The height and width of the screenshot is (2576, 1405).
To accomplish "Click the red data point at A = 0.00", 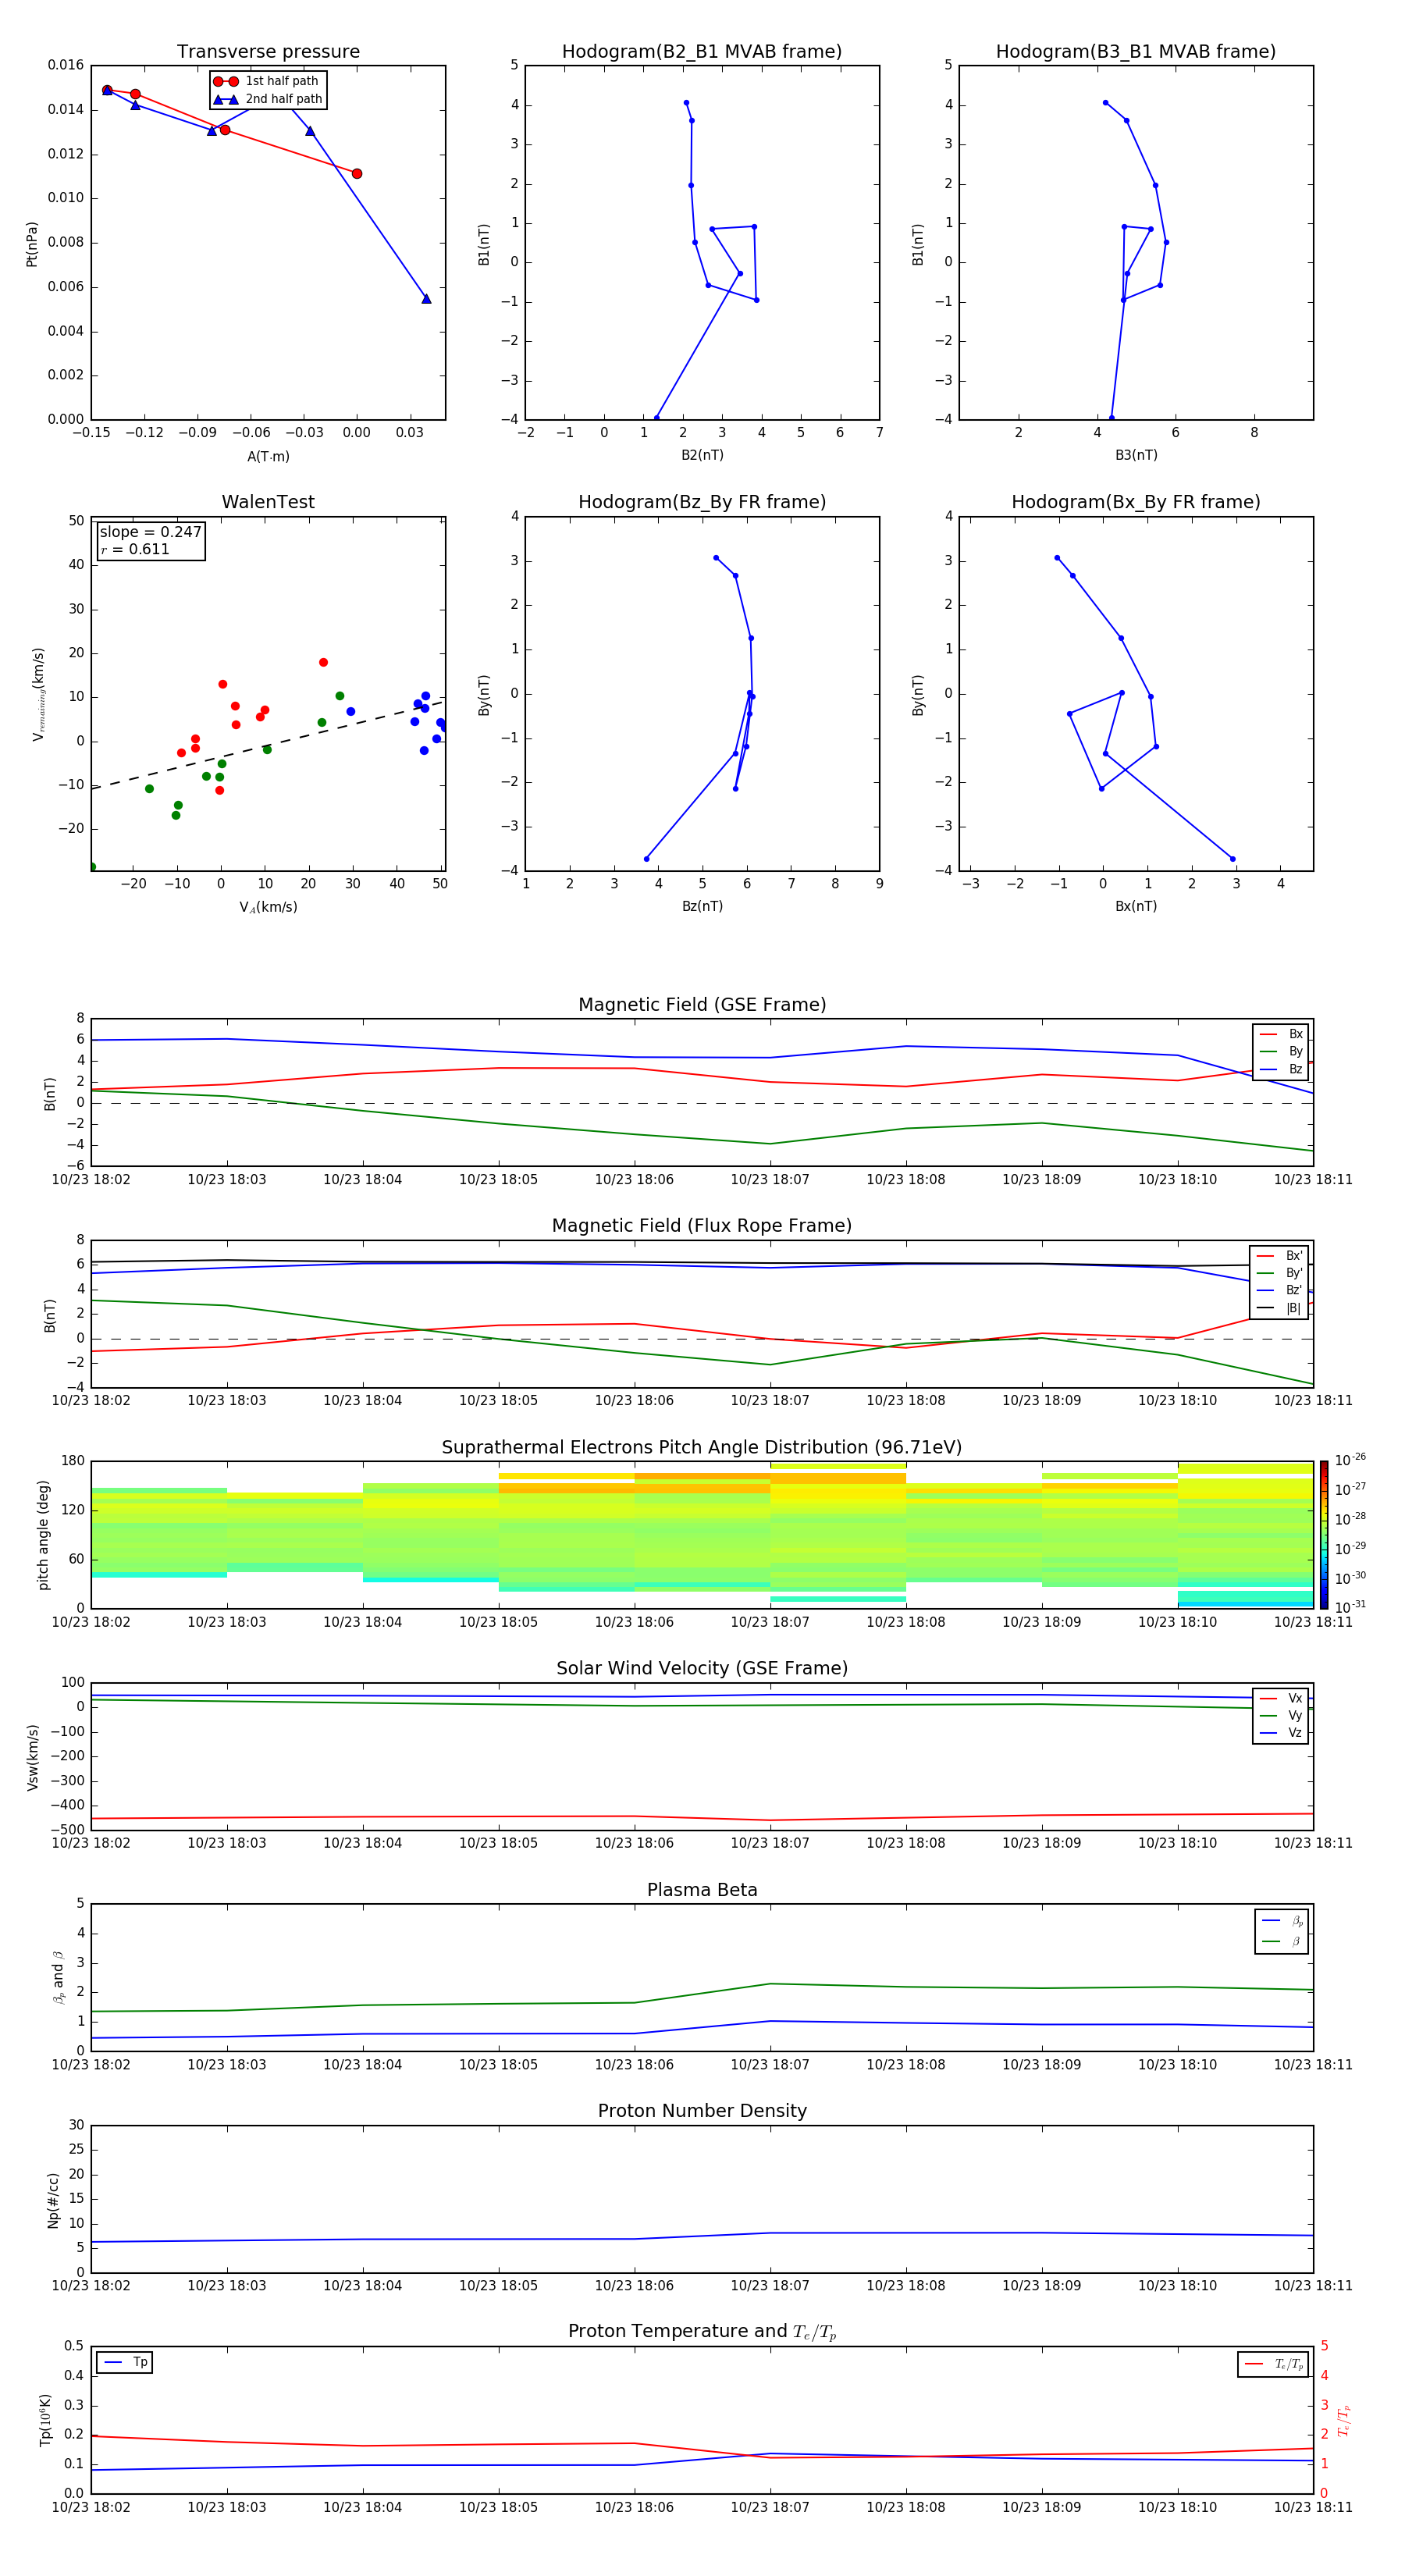I will 357,174.
